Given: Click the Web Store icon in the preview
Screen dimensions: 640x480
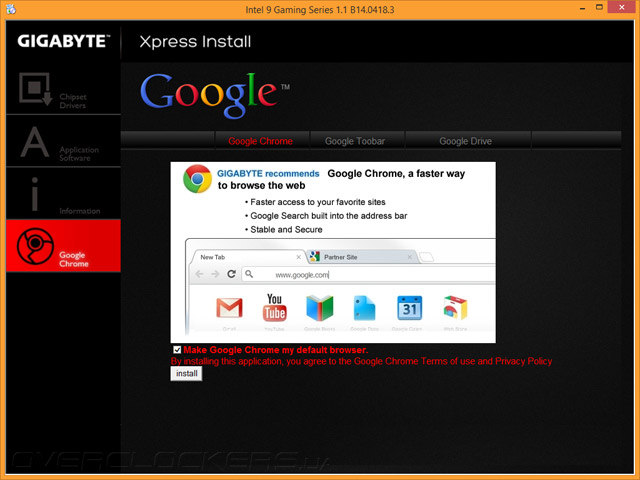Looking at the screenshot, I should pyautogui.click(x=455, y=308).
